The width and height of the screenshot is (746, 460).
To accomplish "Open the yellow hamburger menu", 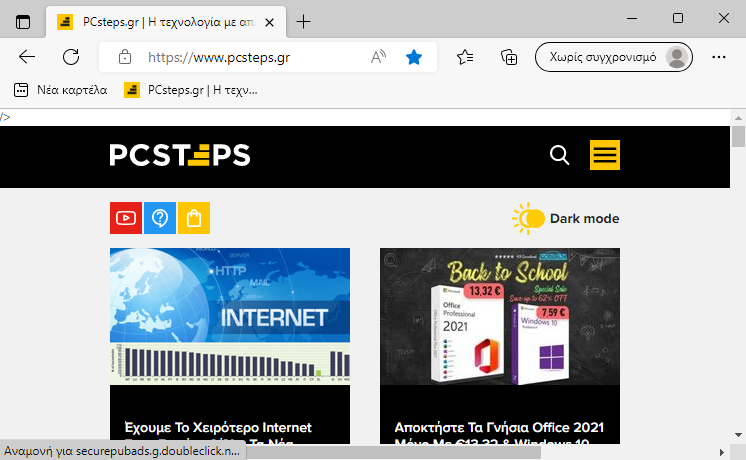I will pyautogui.click(x=605, y=155).
